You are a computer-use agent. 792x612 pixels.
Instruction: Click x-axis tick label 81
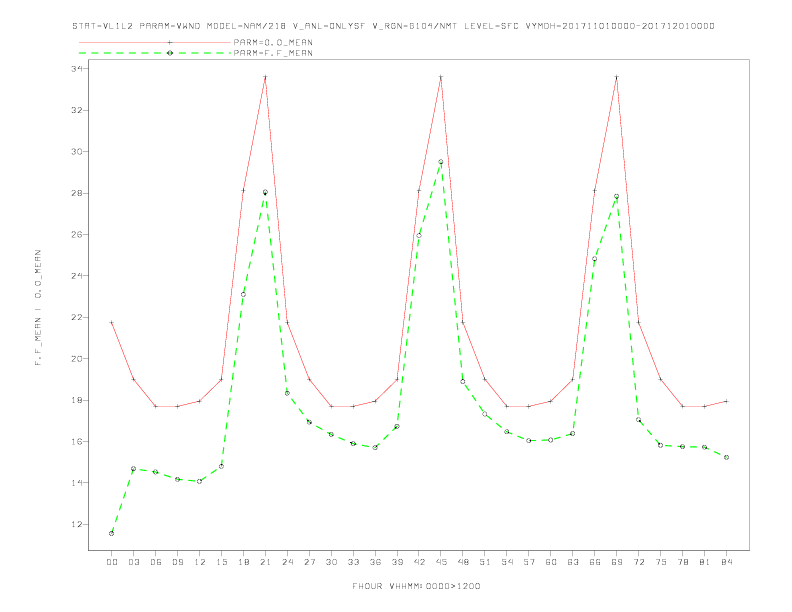[705, 562]
